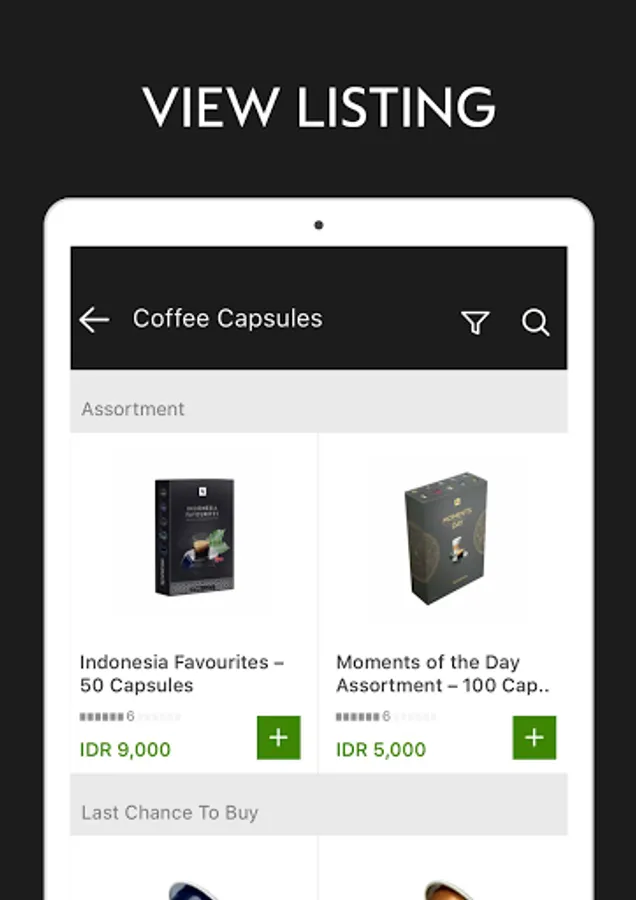Open Moments of the Day box image
Screen dimensions: 636x900
[x=445, y=538]
